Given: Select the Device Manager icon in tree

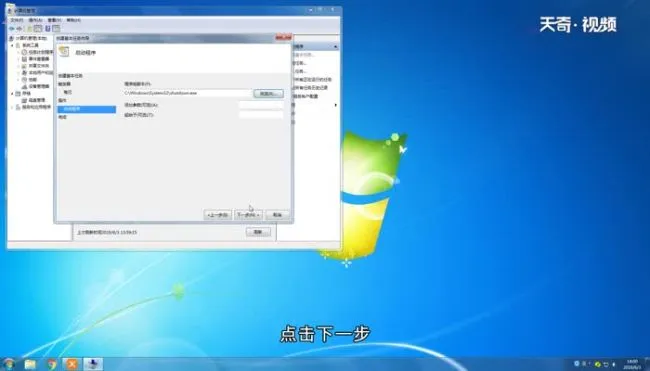Looking at the screenshot, I should coord(24,86).
